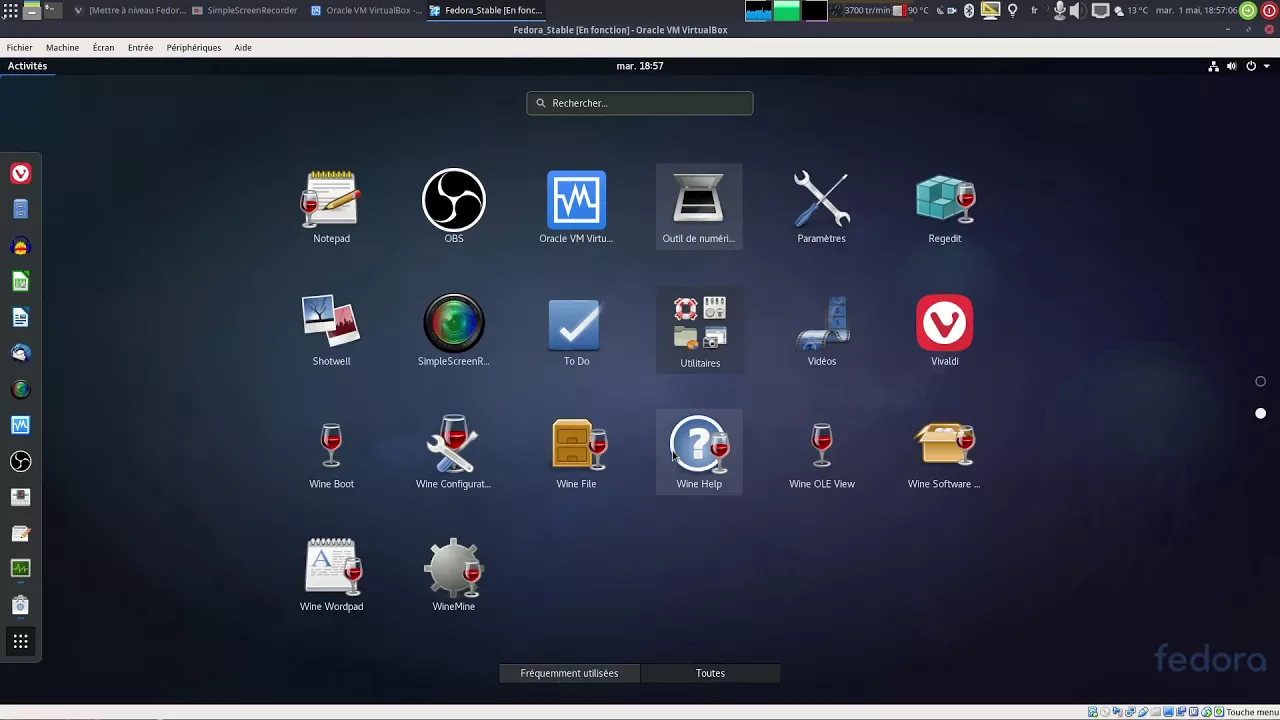Open OBS from the left dock
The height and width of the screenshot is (720, 1280).
(x=20, y=461)
